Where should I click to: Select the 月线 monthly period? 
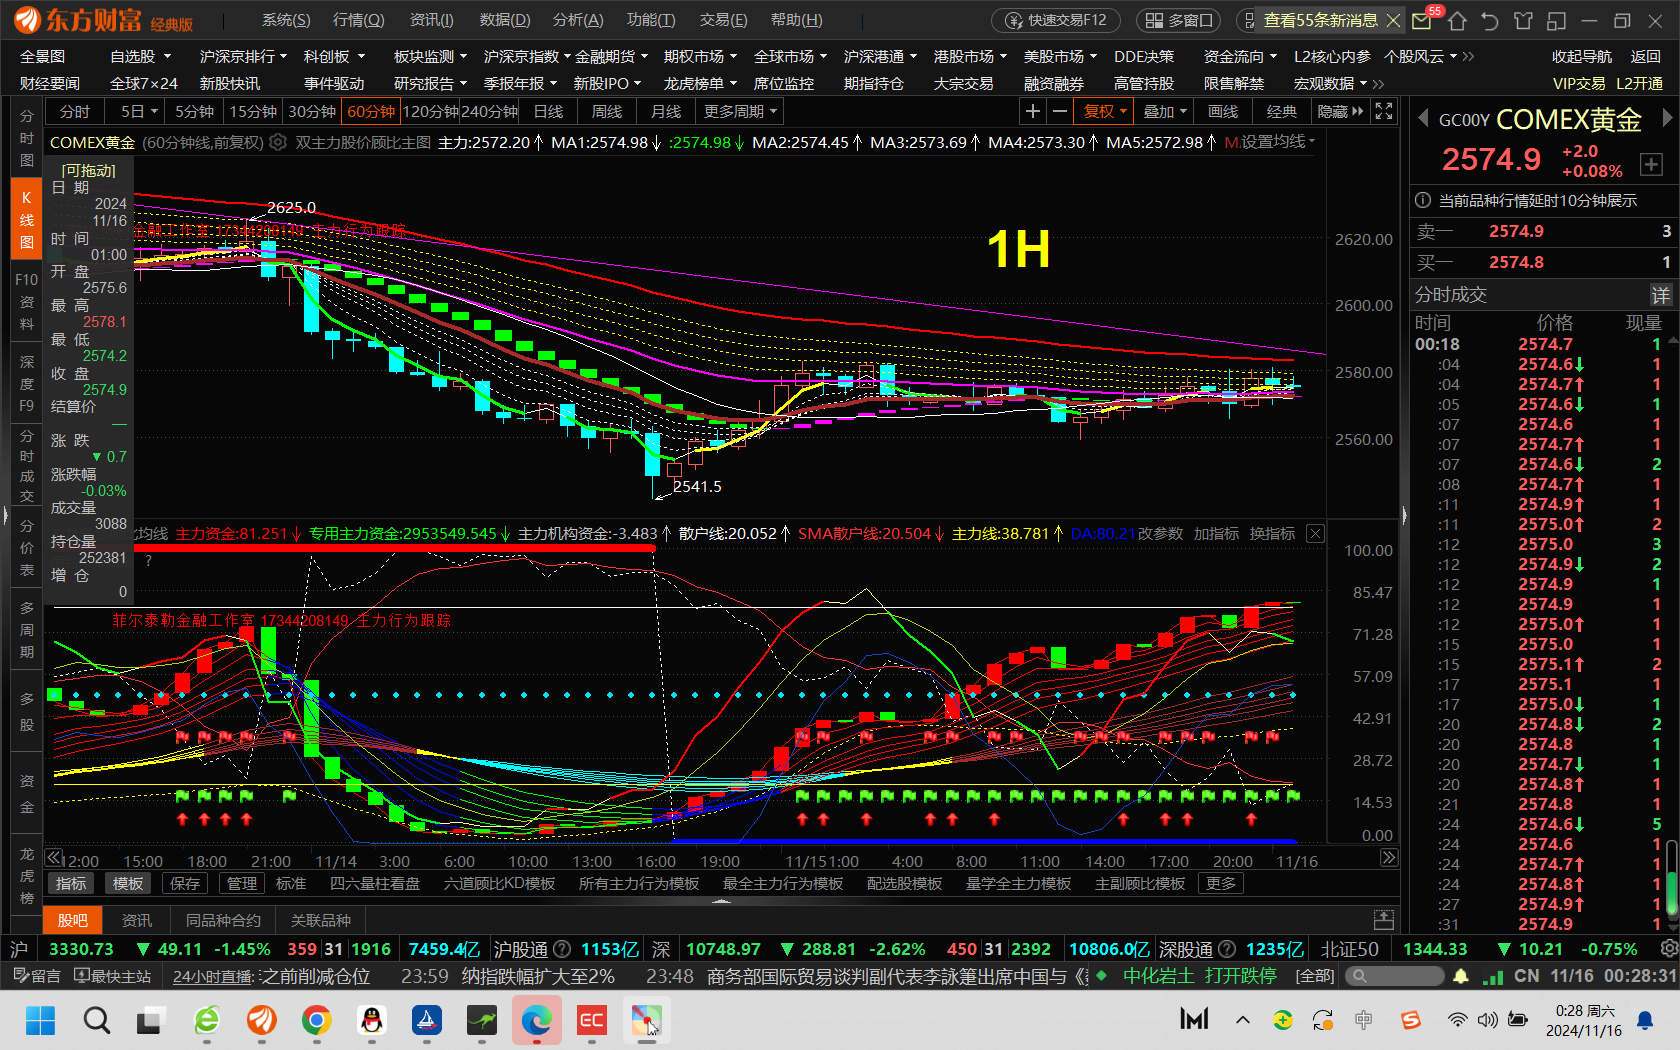point(666,111)
